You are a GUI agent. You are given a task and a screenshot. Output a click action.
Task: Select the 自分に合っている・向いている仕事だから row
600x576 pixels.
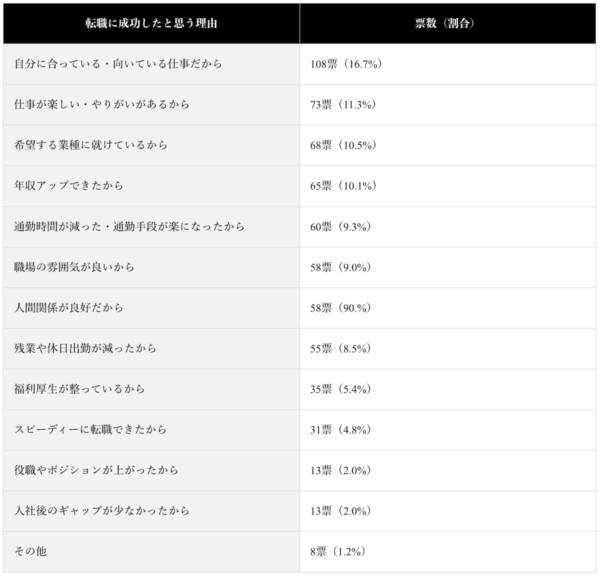(300, 64)
